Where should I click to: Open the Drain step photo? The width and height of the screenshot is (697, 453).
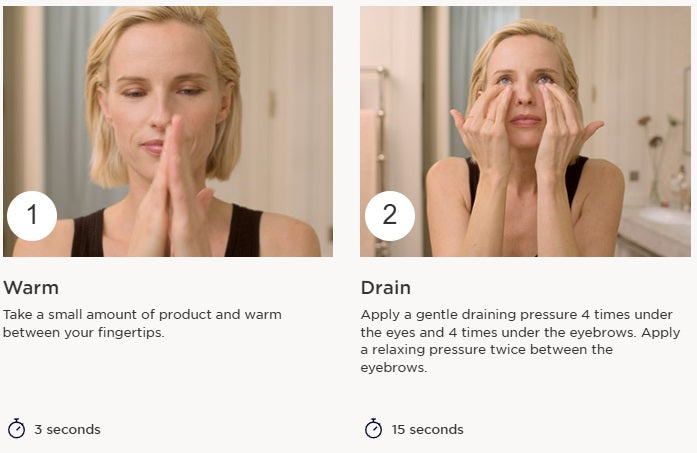tap(525, 131)
